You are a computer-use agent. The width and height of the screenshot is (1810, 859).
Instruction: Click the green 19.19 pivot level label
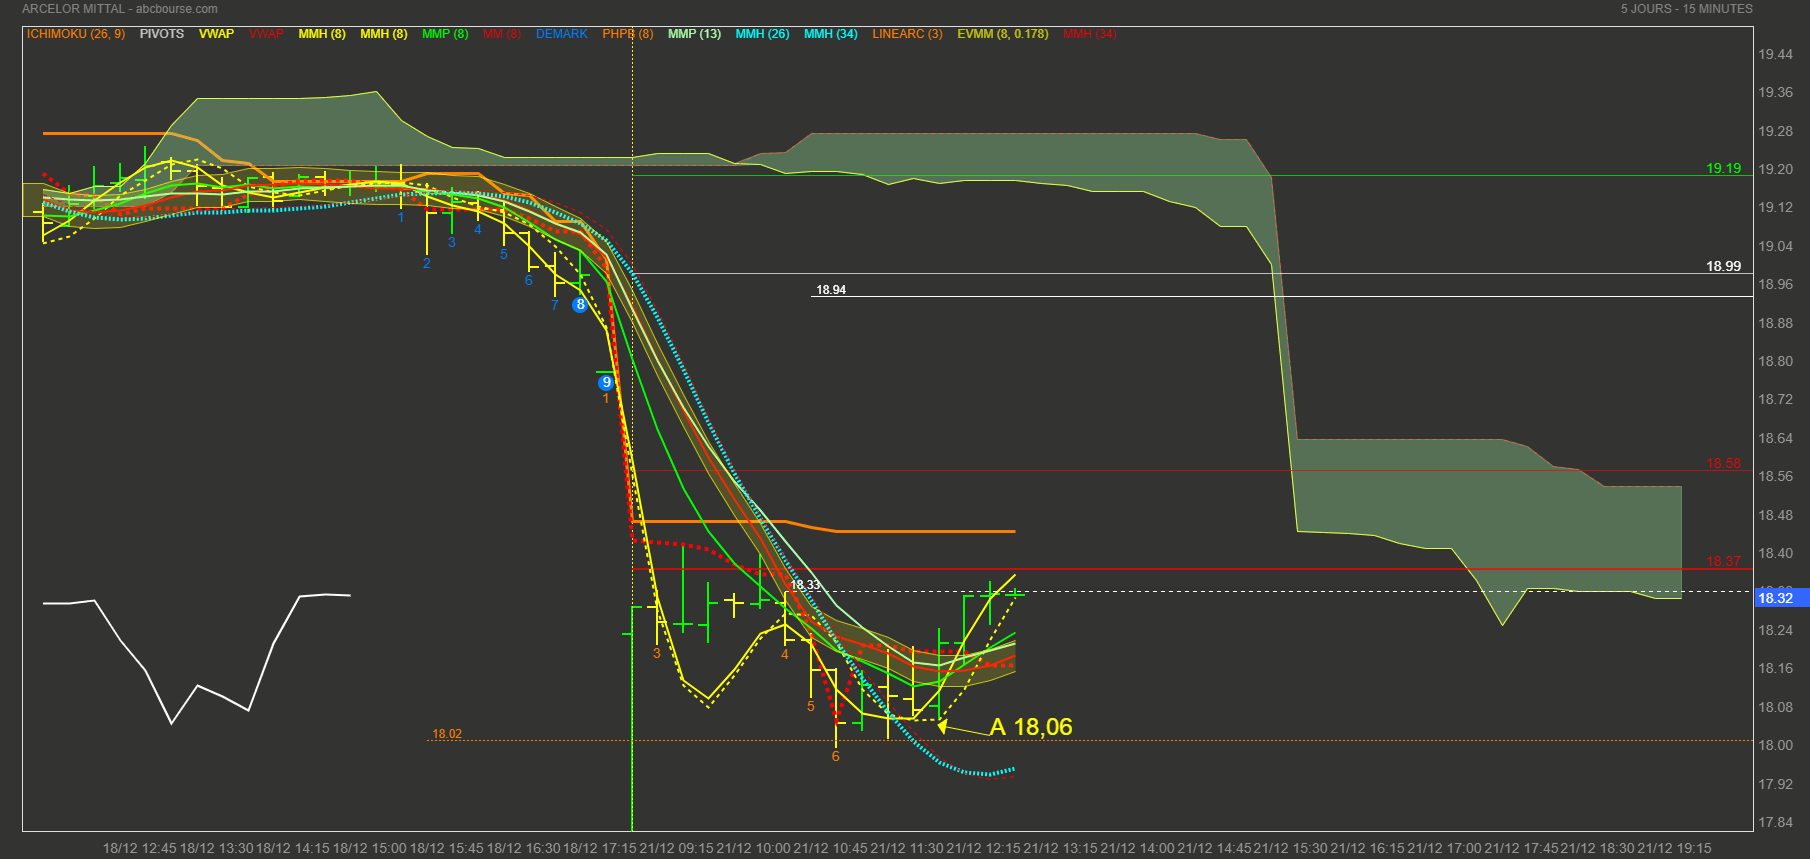[x=1723, y=168]
